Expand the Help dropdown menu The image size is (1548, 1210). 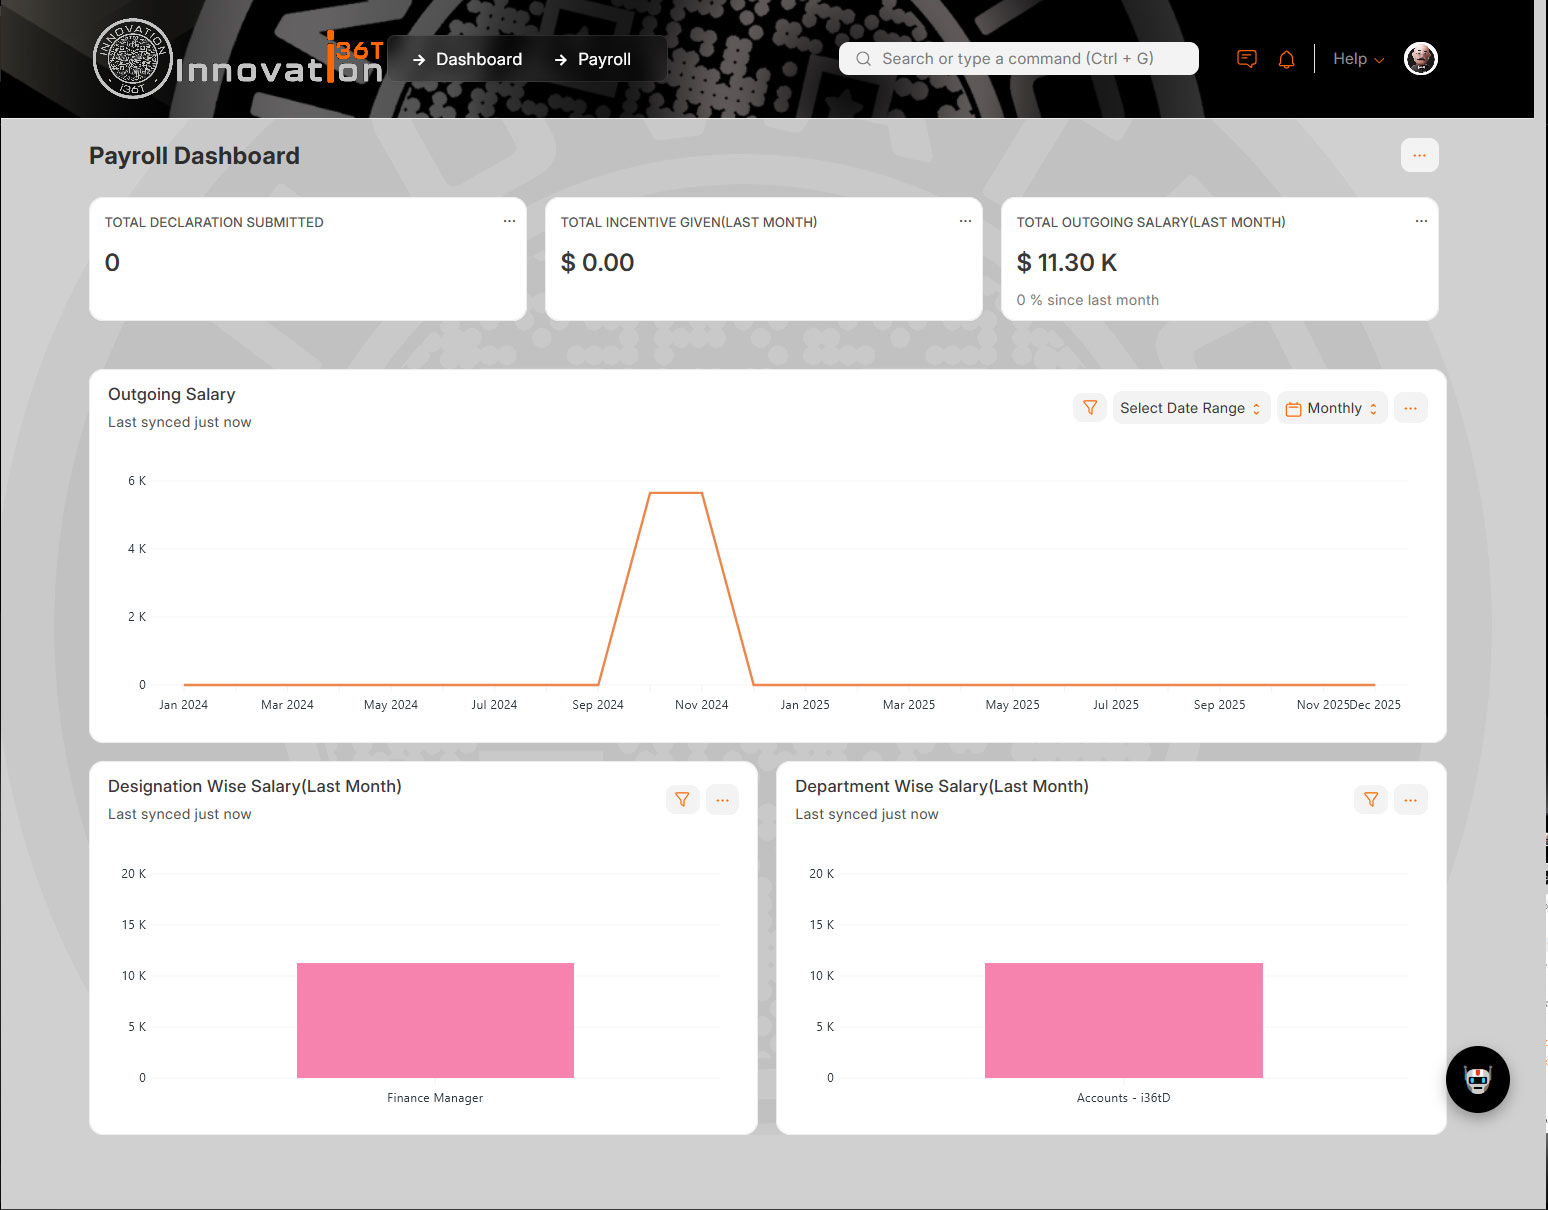click(x=1358, y=59)
